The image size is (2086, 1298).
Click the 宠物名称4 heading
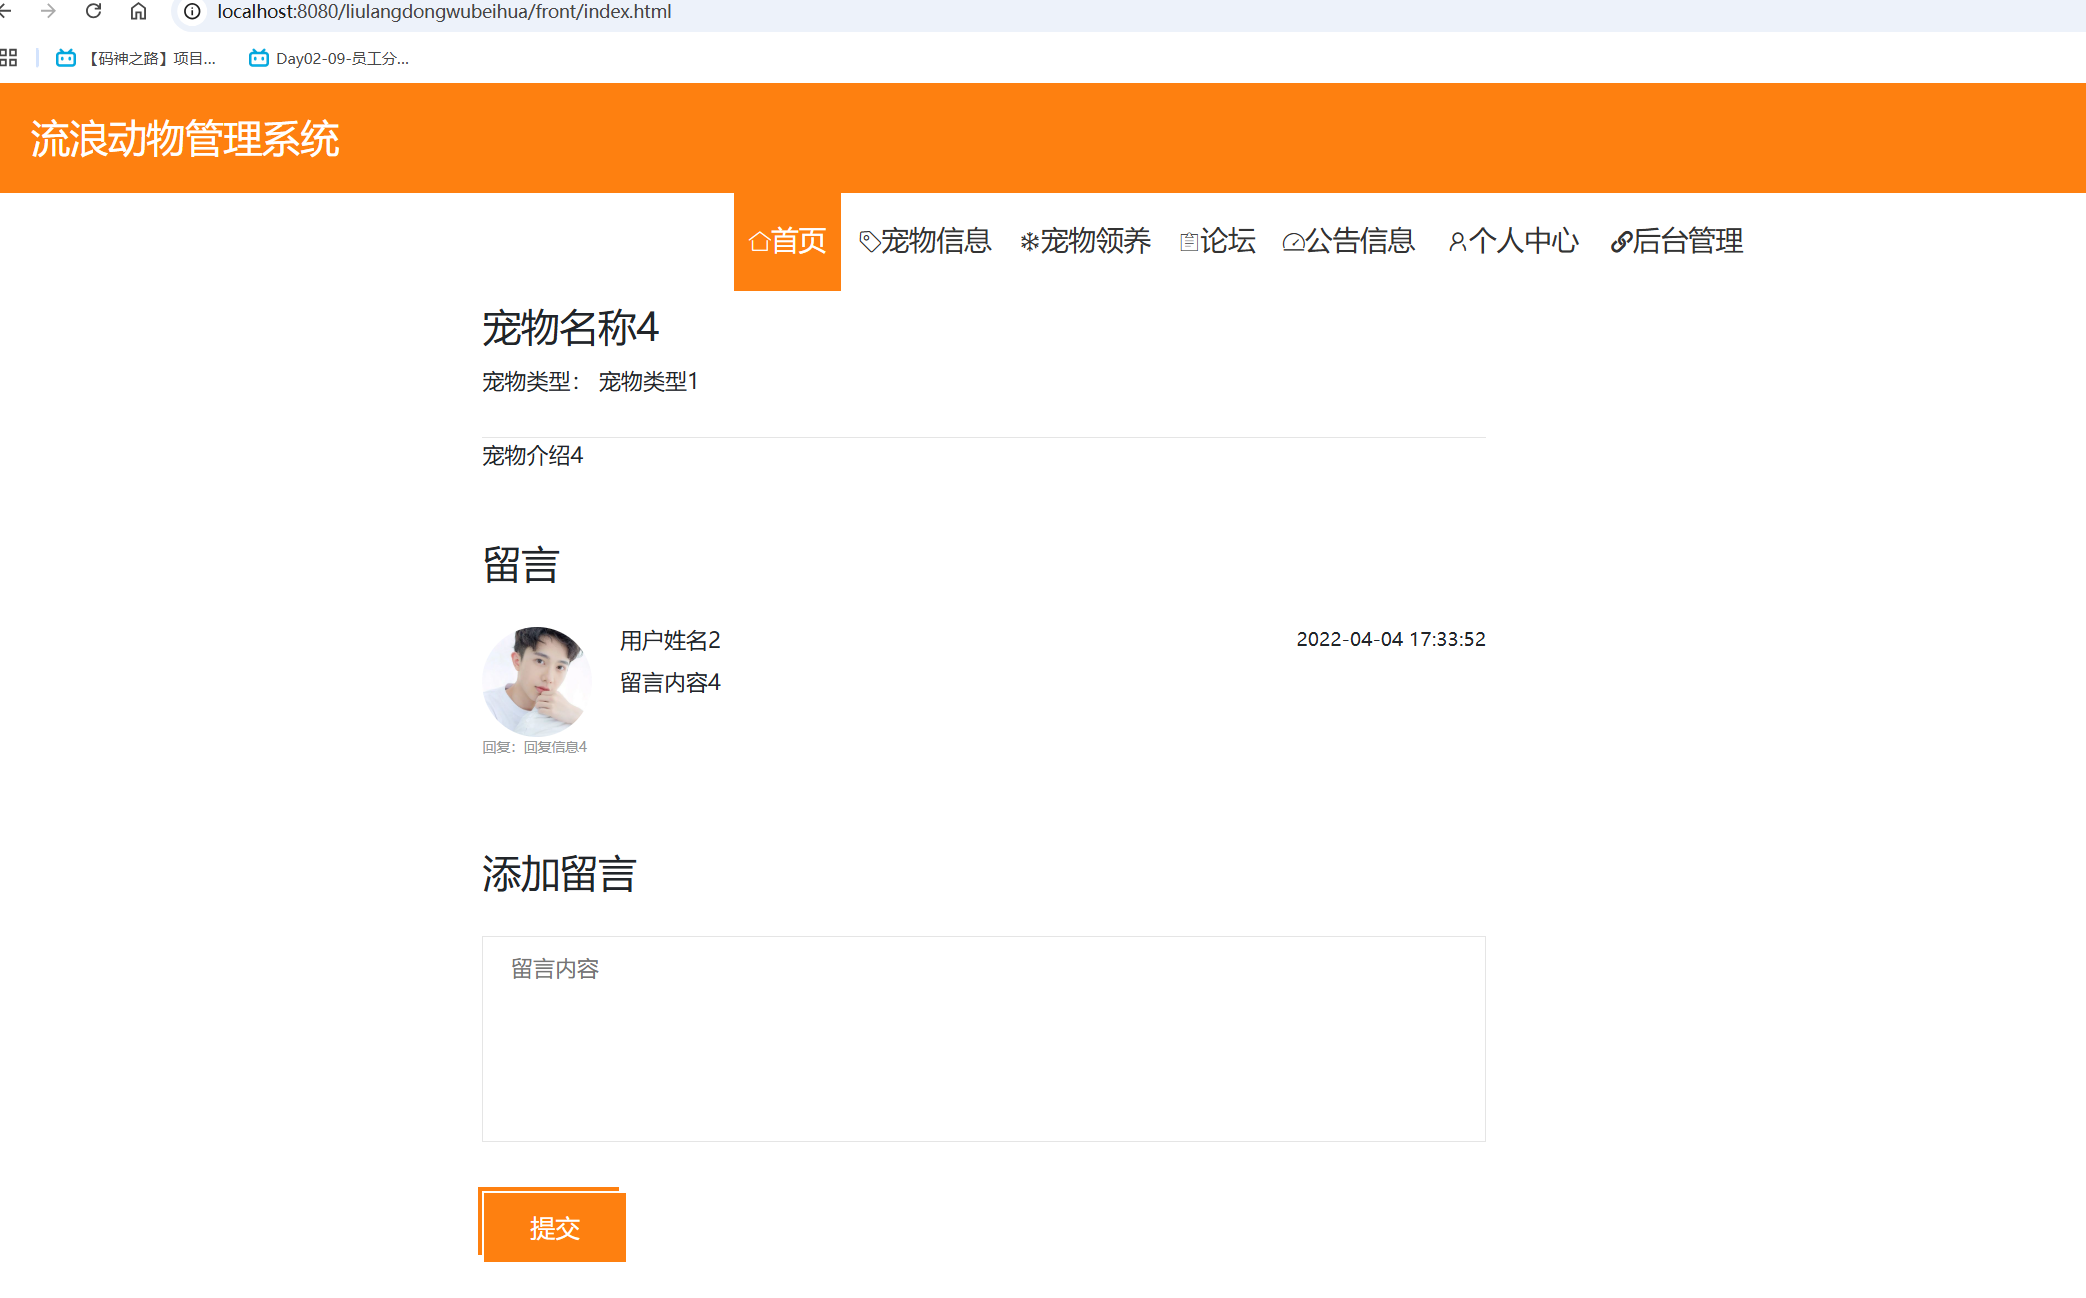[x=570, y=328]
